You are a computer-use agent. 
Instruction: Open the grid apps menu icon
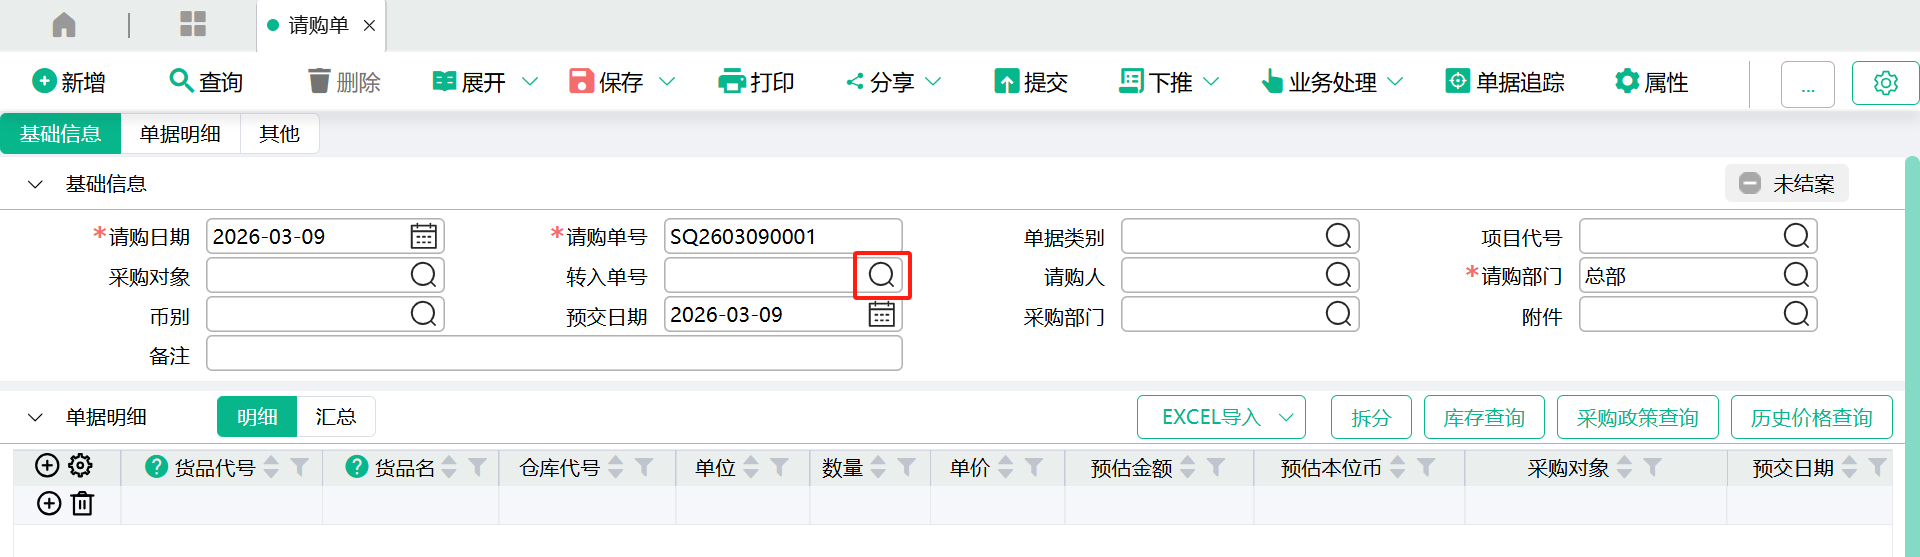tap(192, 25)
